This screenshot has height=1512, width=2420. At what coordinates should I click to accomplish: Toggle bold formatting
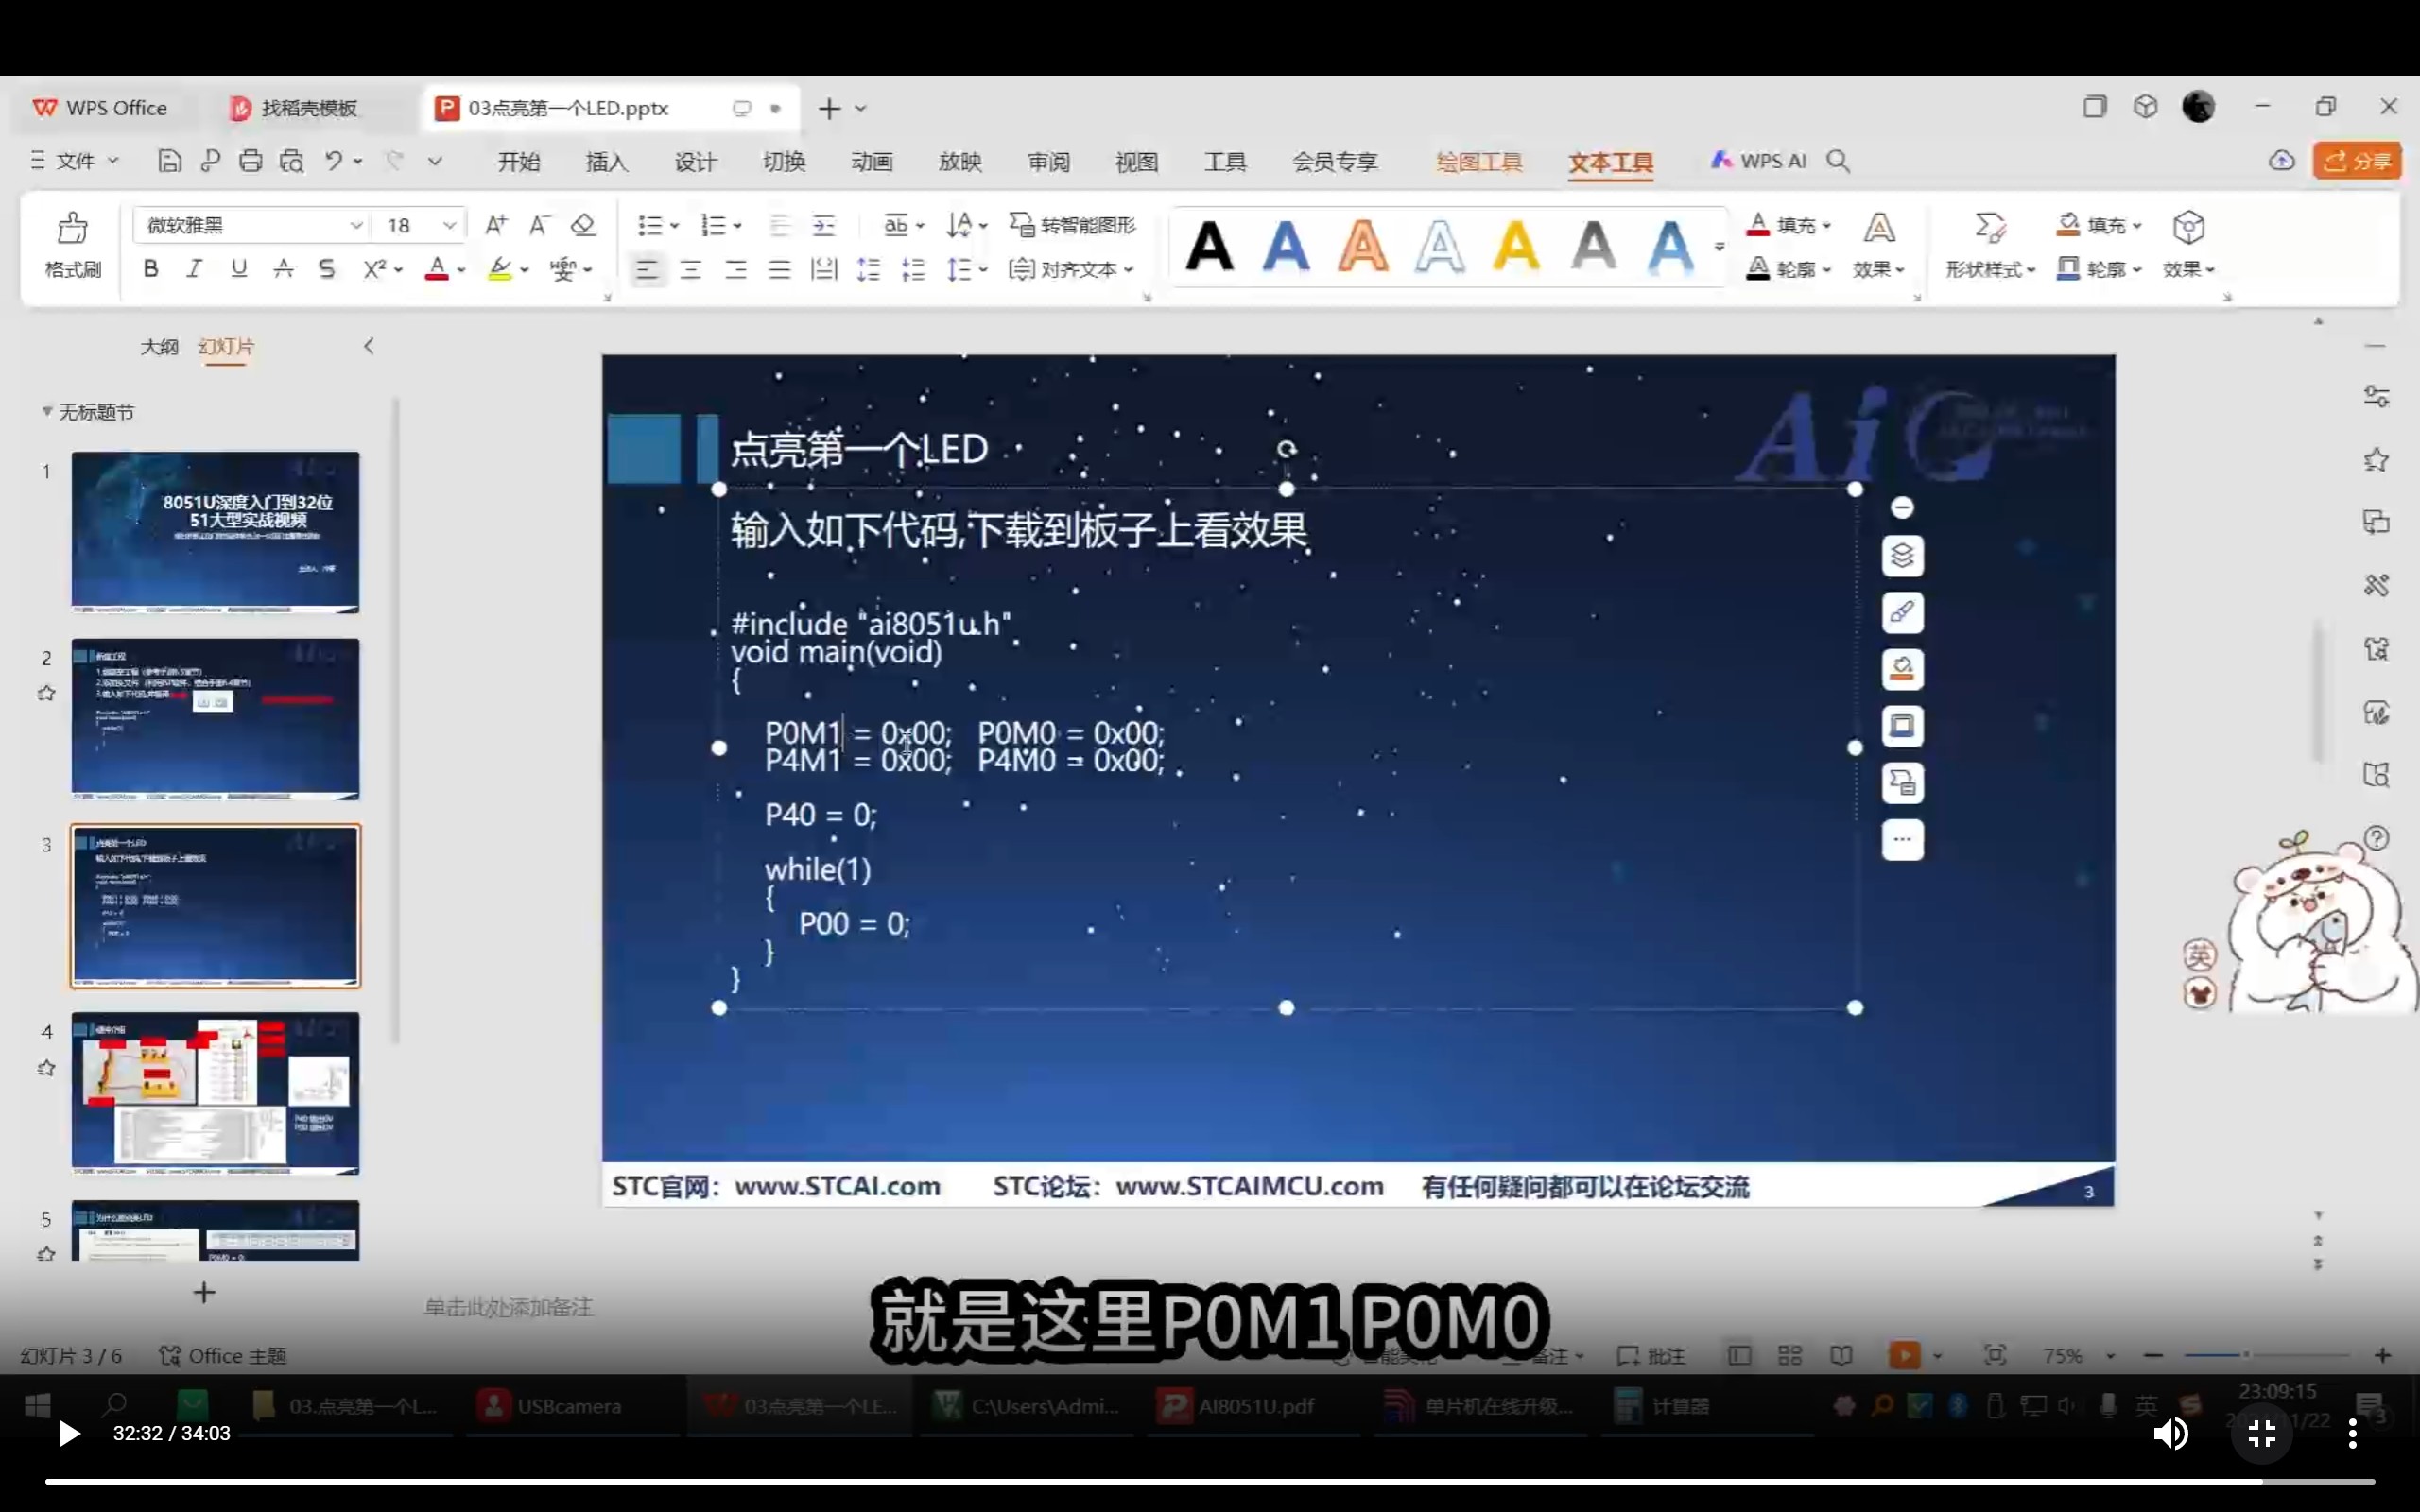(x=151, y=269)
